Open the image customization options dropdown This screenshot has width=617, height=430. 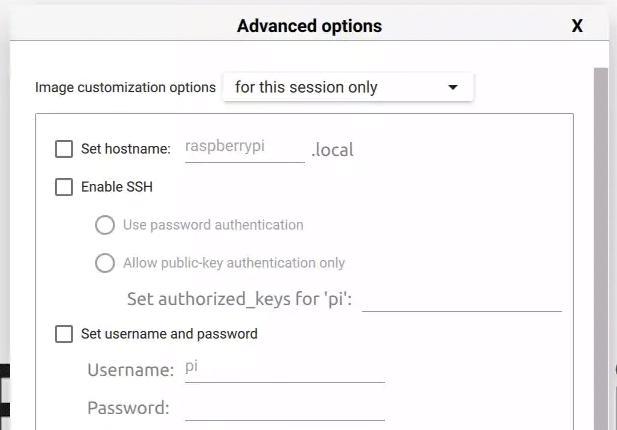coord(347,87)
